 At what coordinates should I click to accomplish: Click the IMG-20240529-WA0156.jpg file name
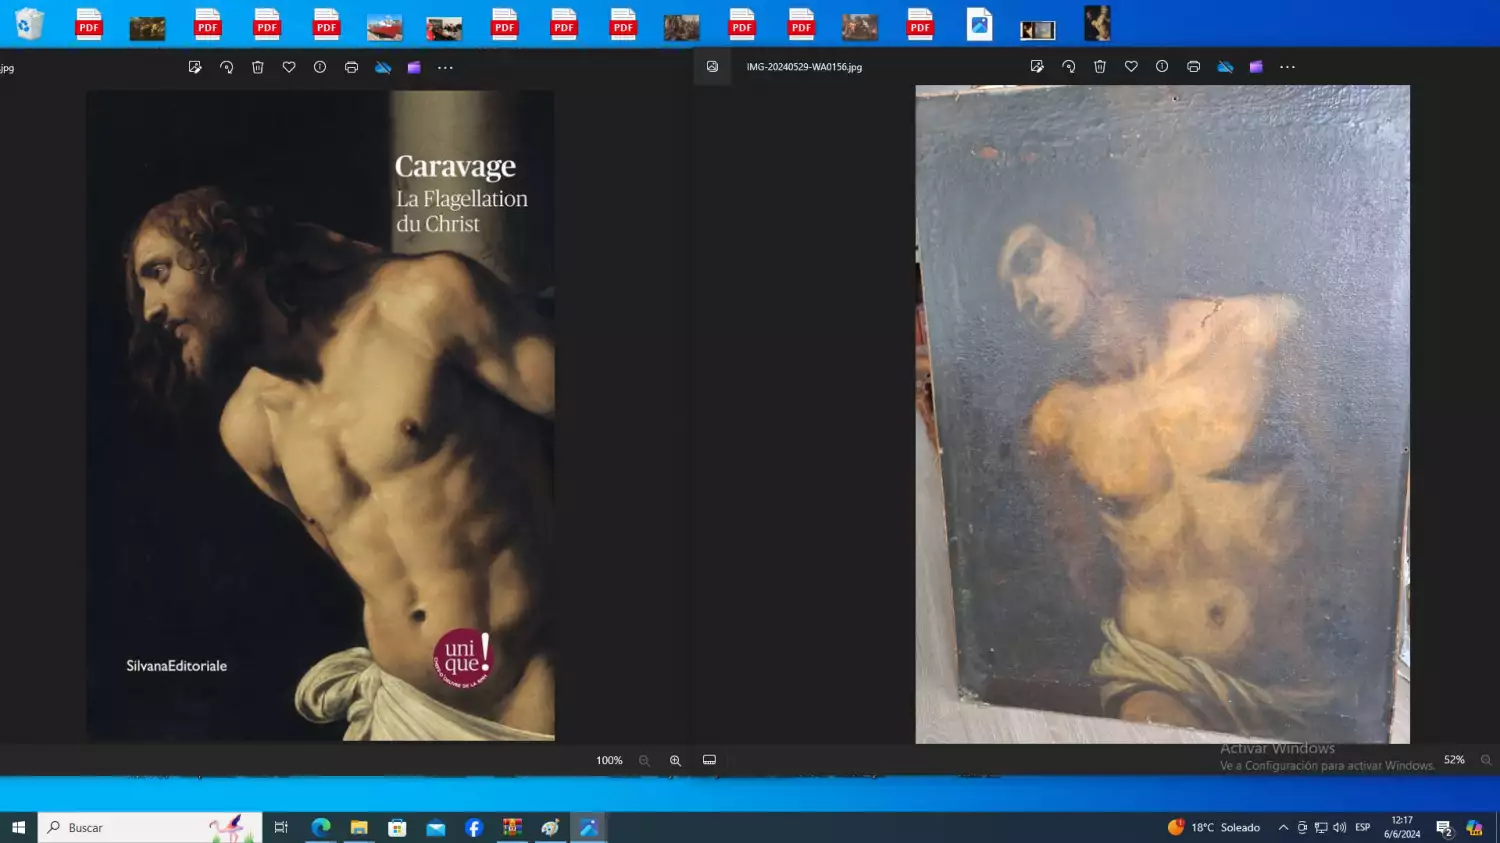pos(804,67)
